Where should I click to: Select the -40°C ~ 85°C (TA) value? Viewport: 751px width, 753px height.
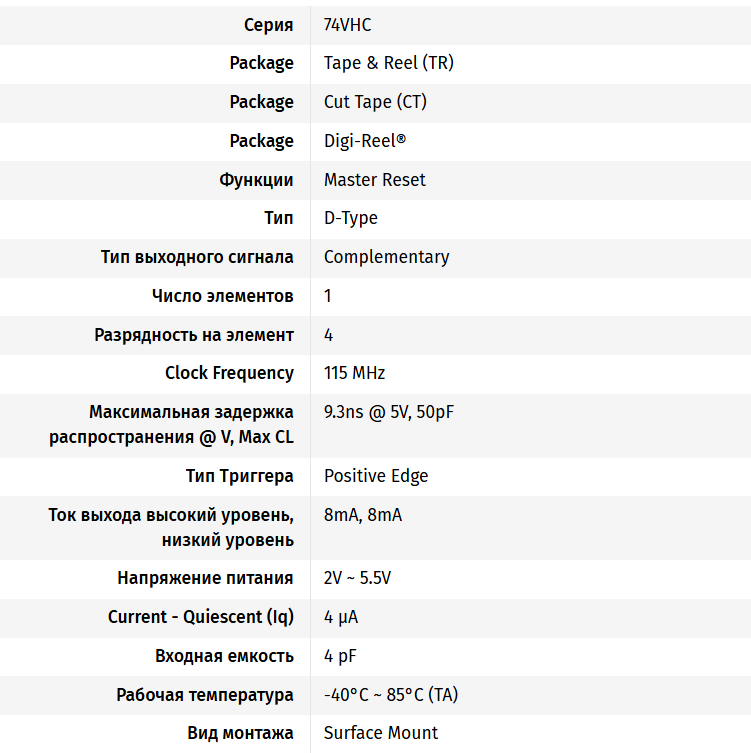tap(390, 695)
